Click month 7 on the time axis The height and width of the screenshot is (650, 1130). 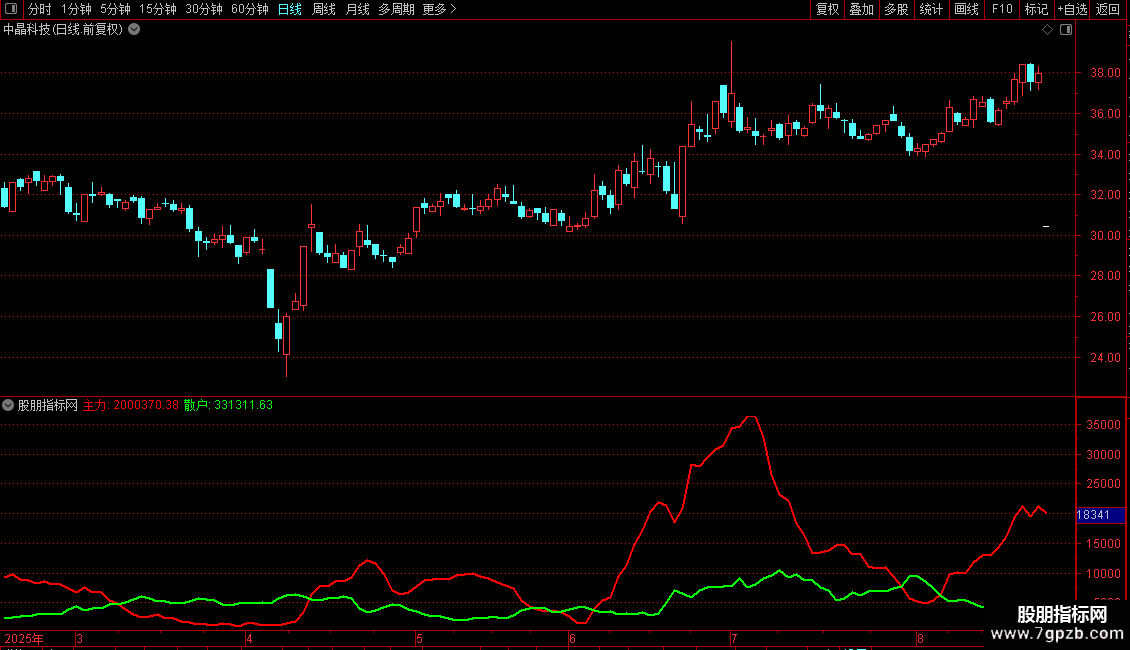pyautogui.click(x=734, y=638)
